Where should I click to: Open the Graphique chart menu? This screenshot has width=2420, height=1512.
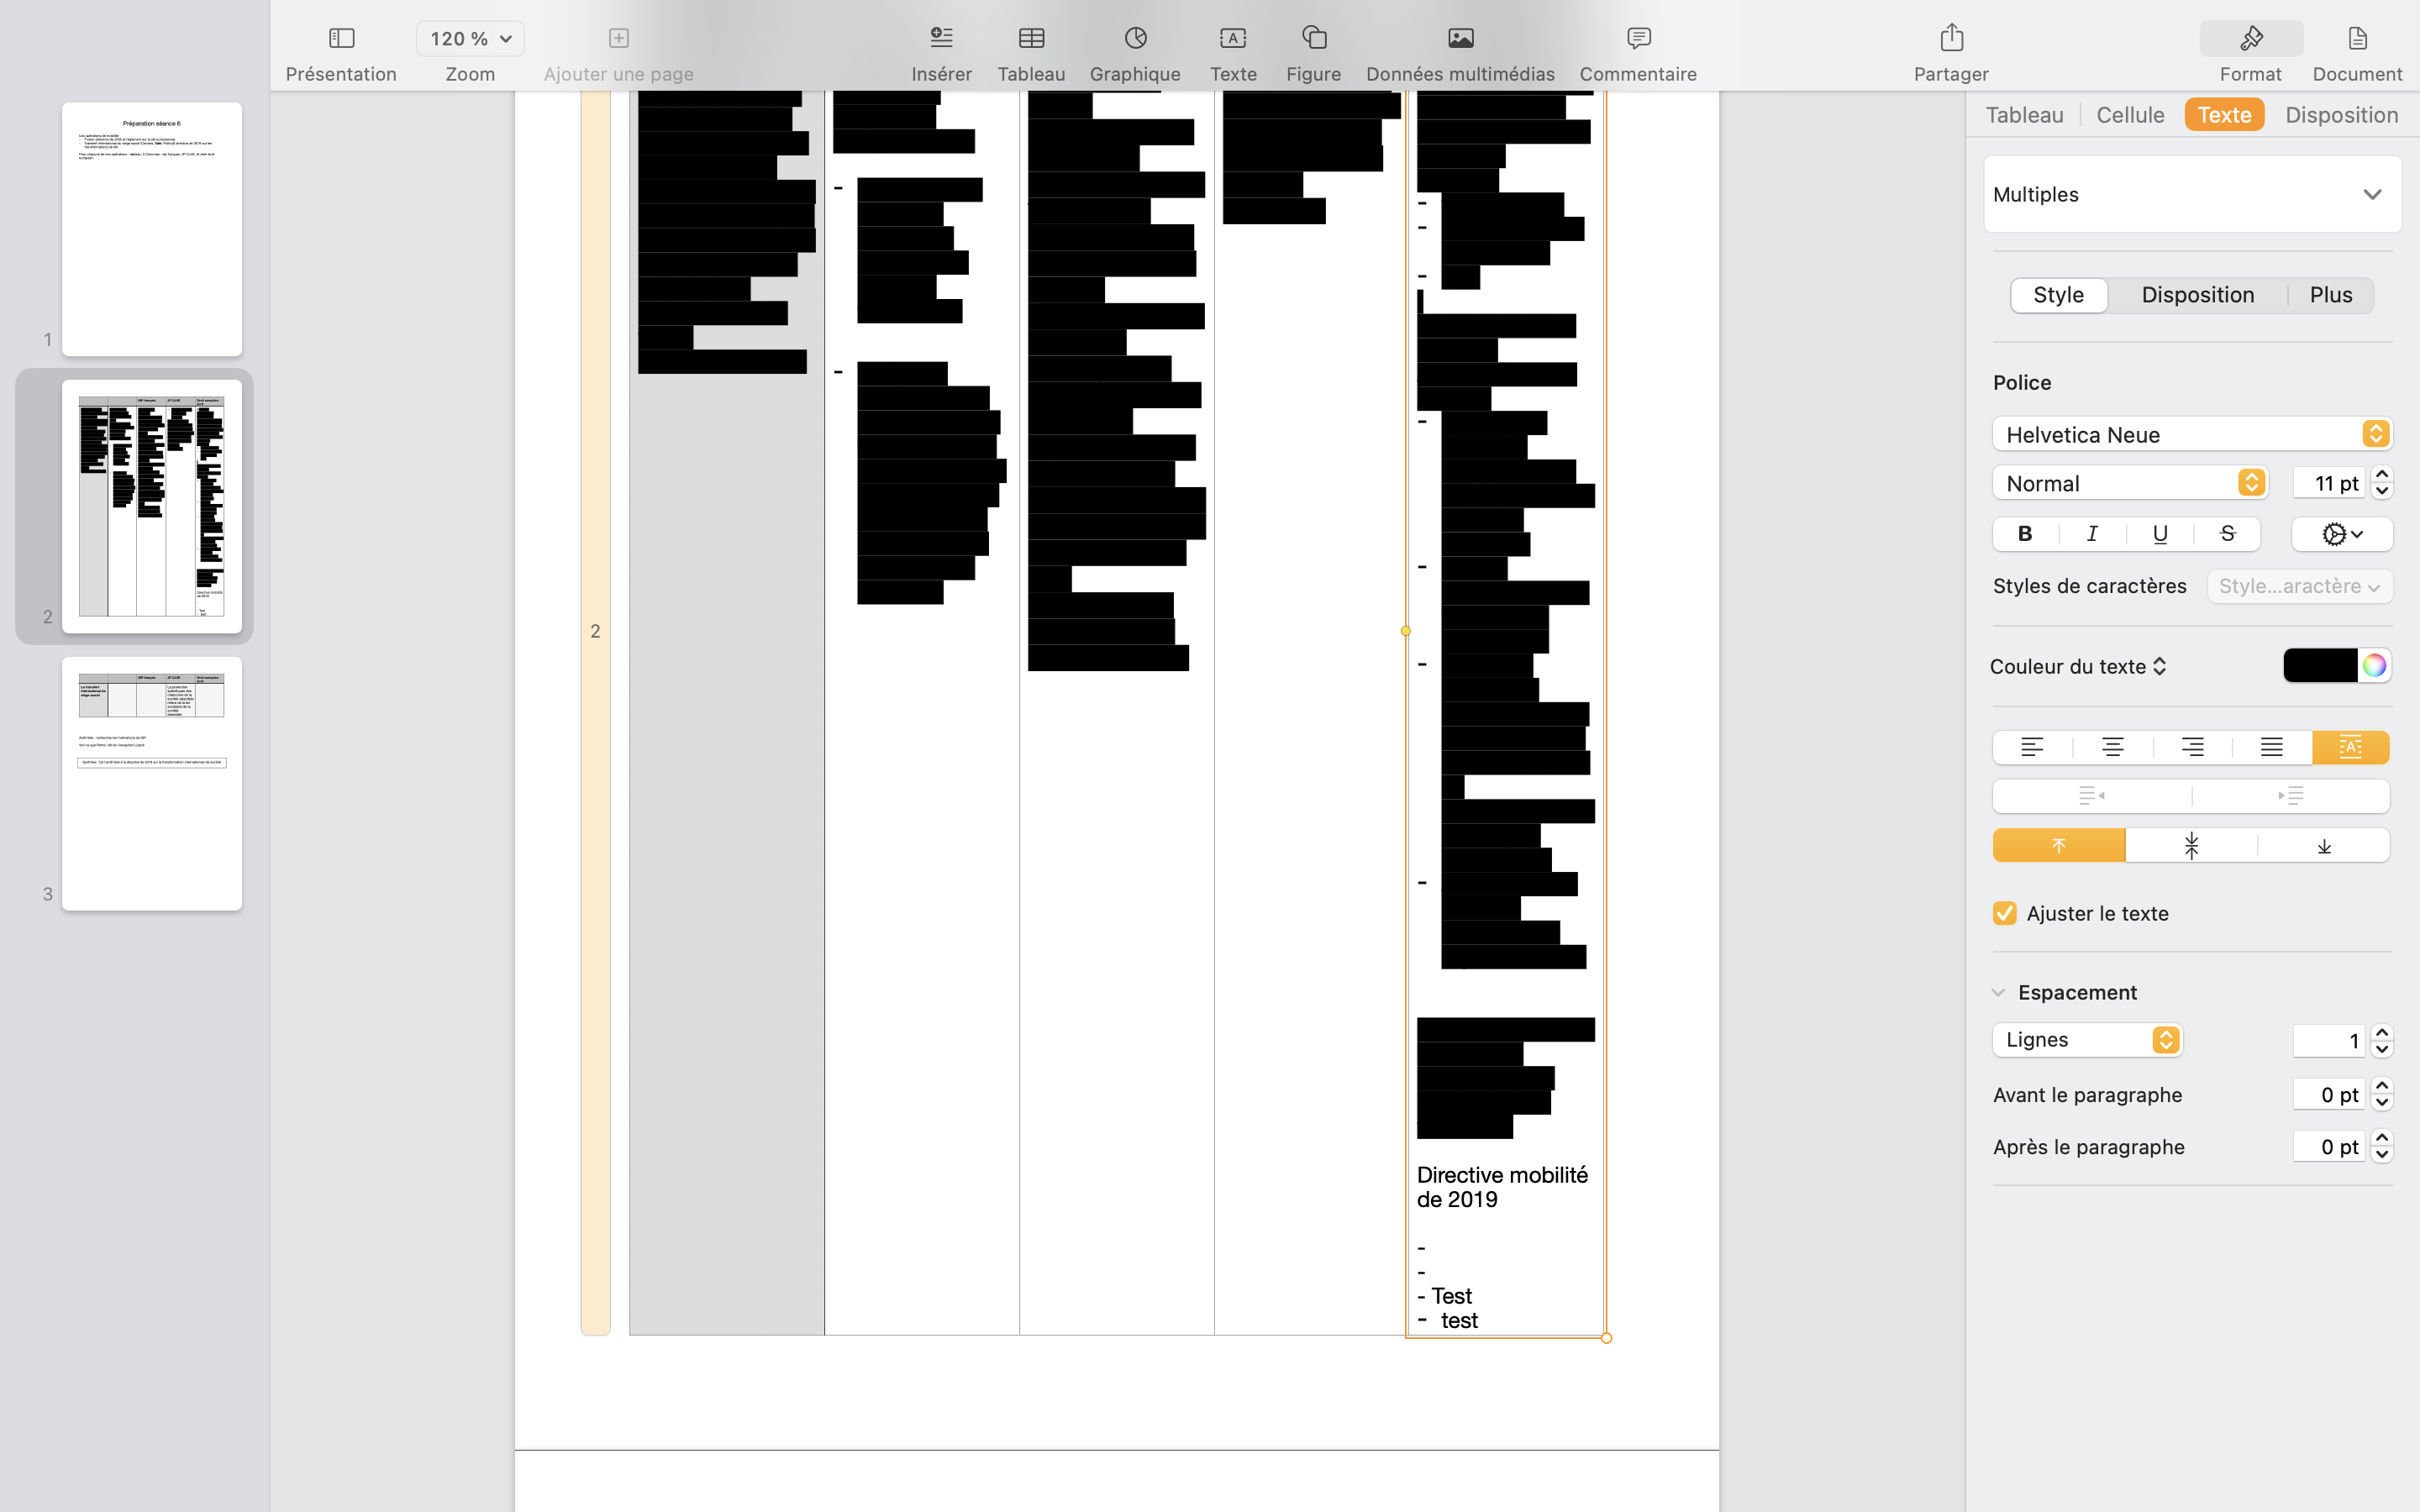[x=1135, y=39]
